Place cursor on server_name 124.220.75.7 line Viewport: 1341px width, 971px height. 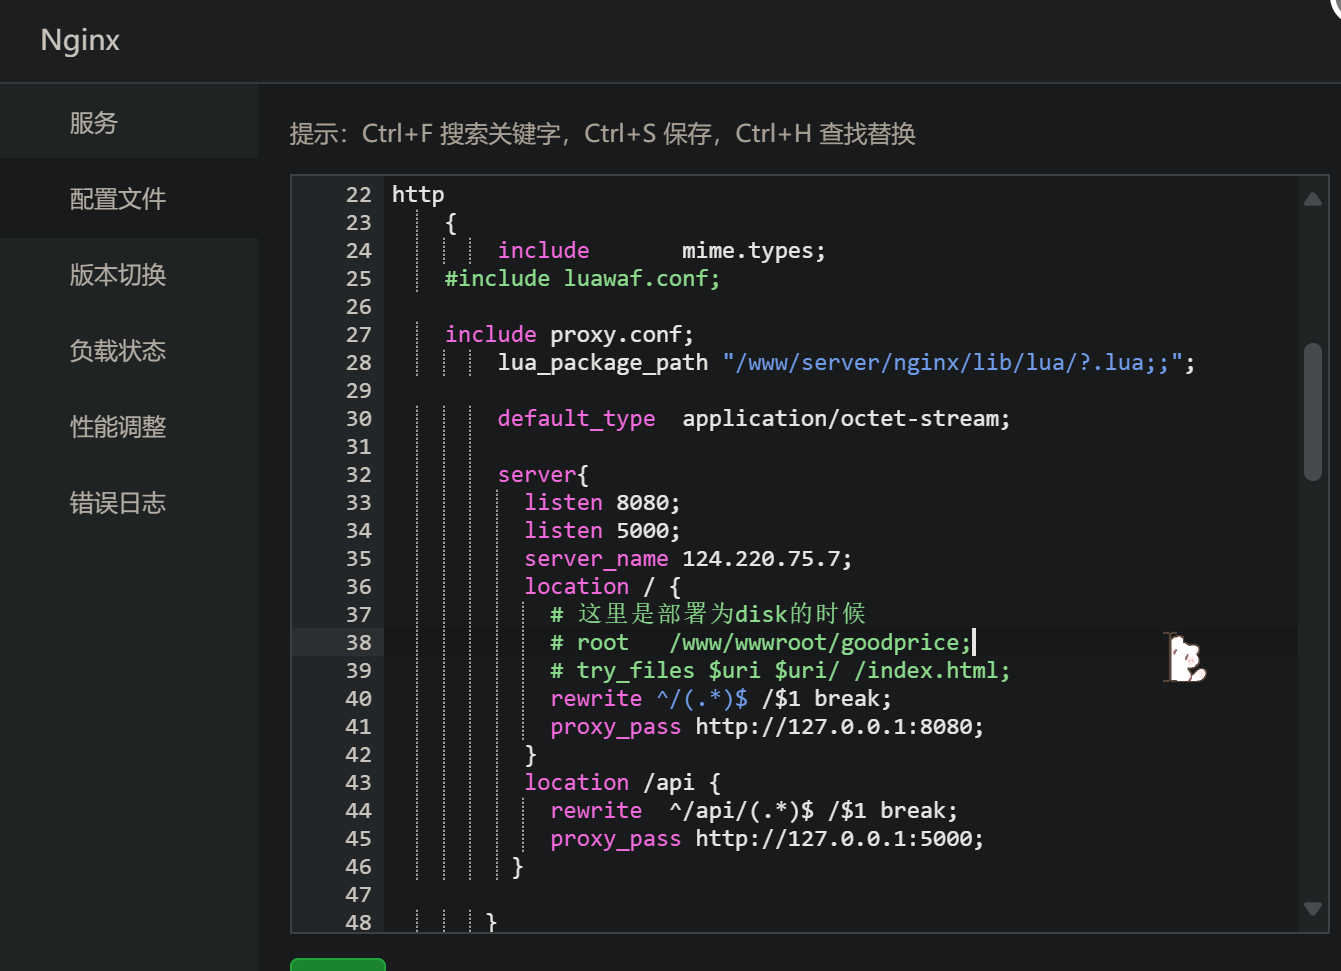[x=688, y=559]
